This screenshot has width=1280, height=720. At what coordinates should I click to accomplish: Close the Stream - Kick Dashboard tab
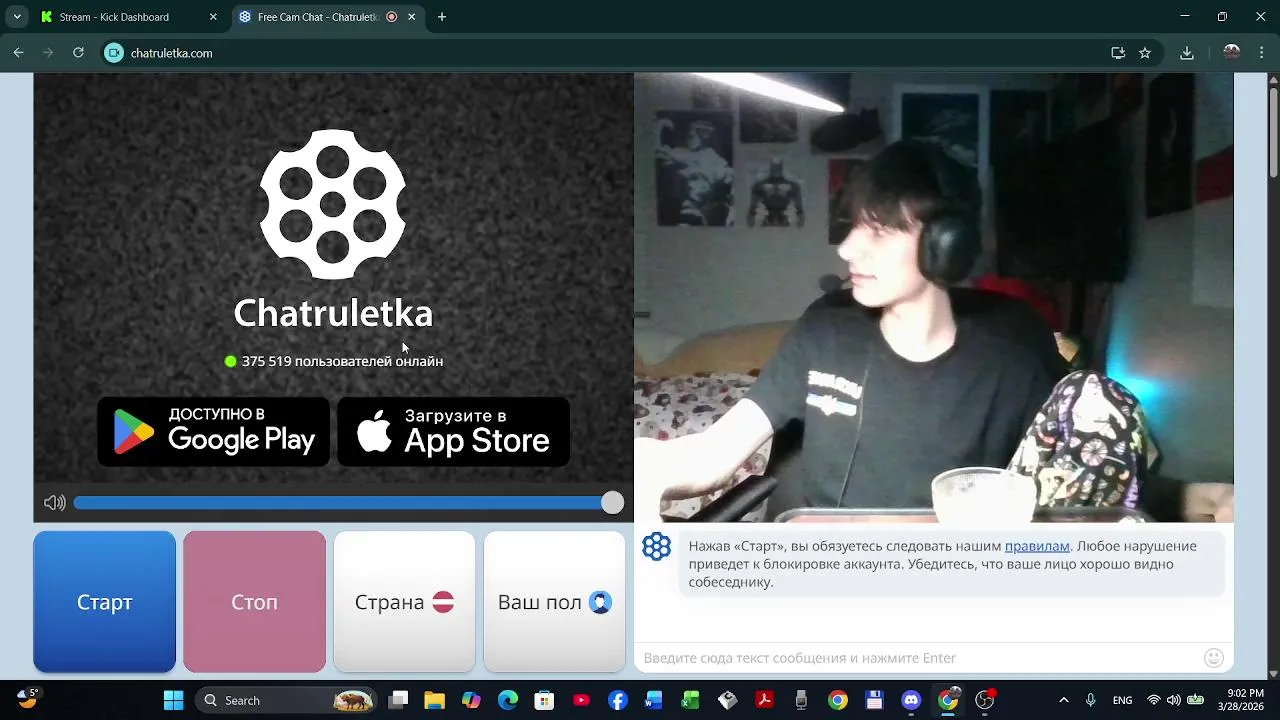pos(213,17)
